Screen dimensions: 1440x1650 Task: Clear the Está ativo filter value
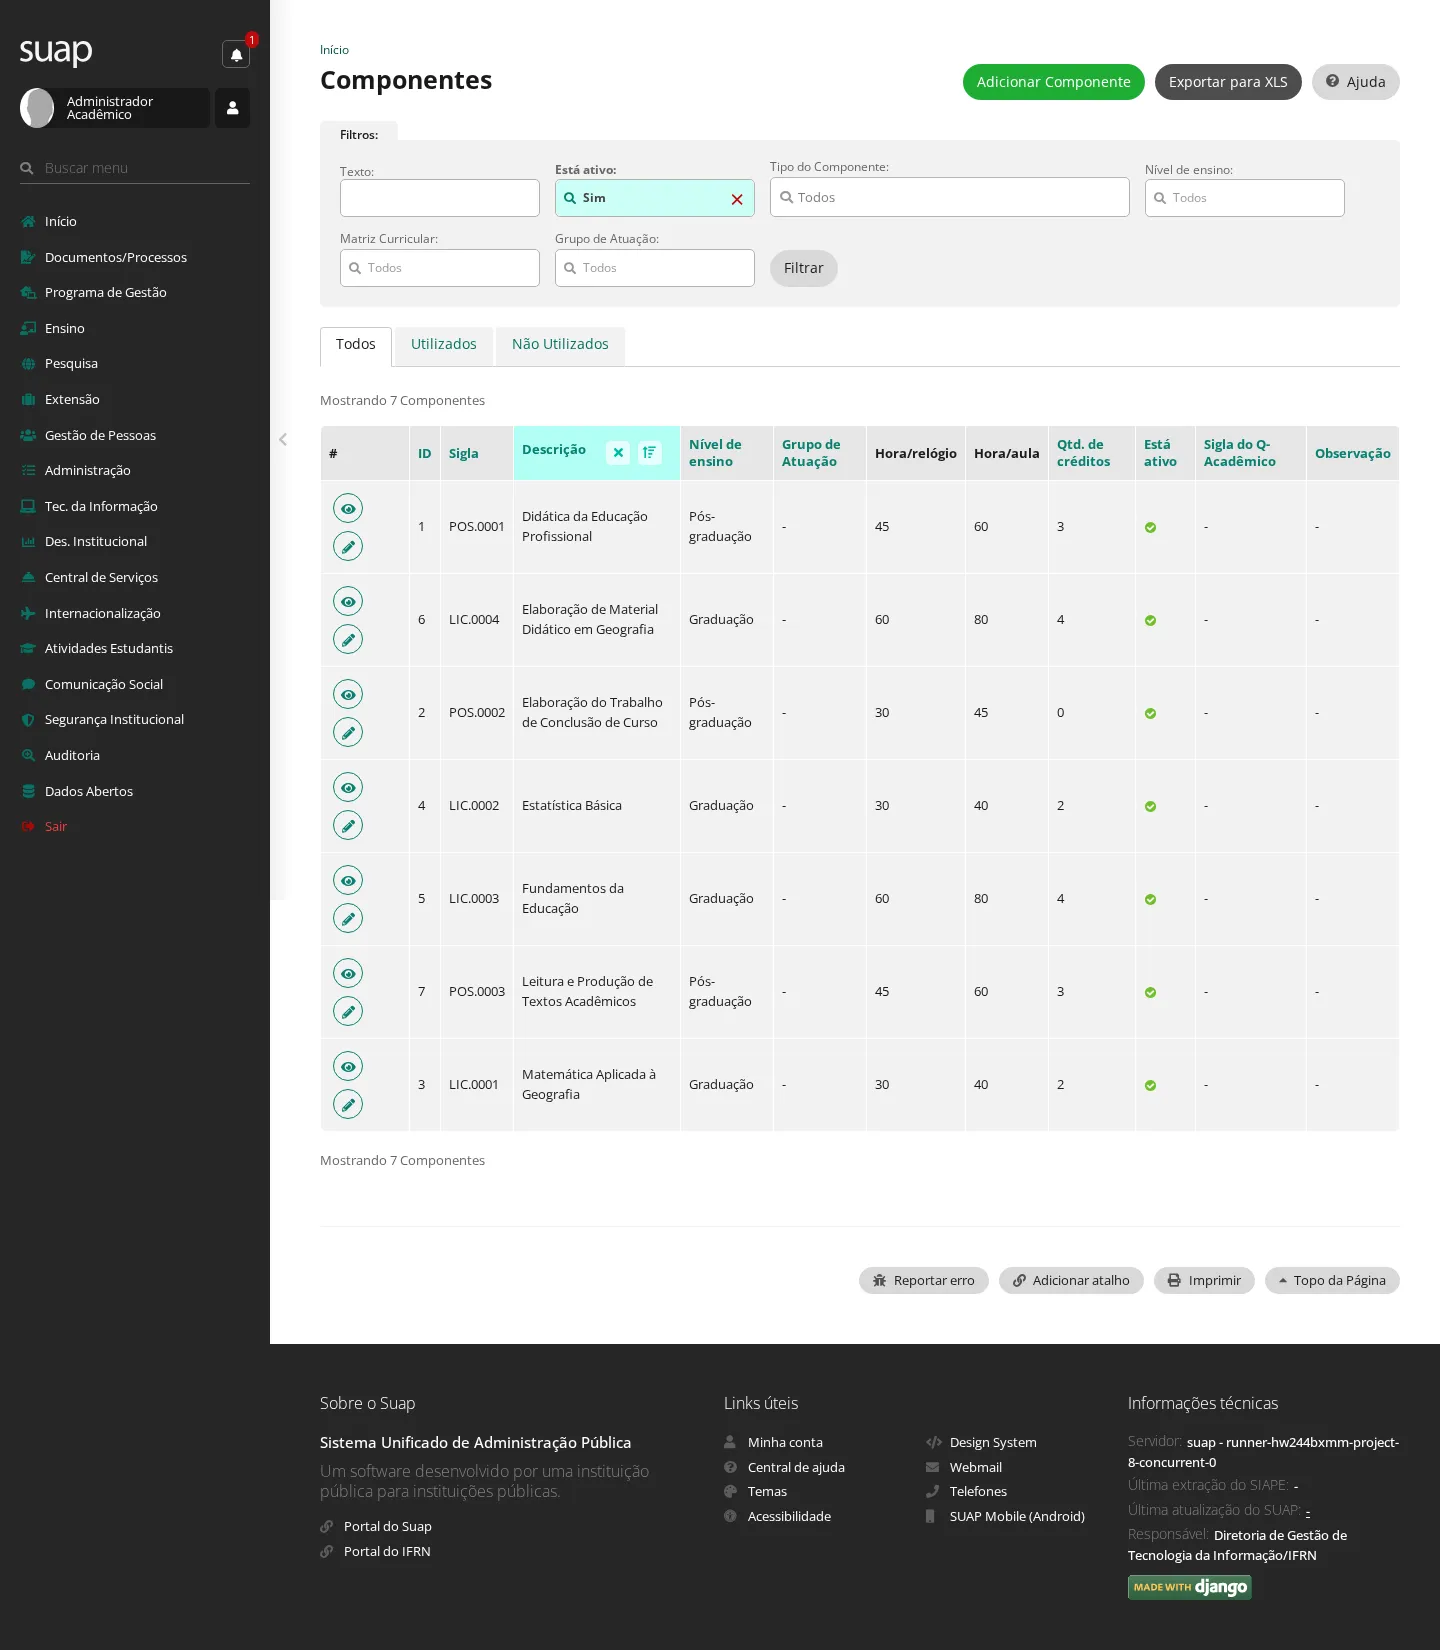click(x=737, y=199)
